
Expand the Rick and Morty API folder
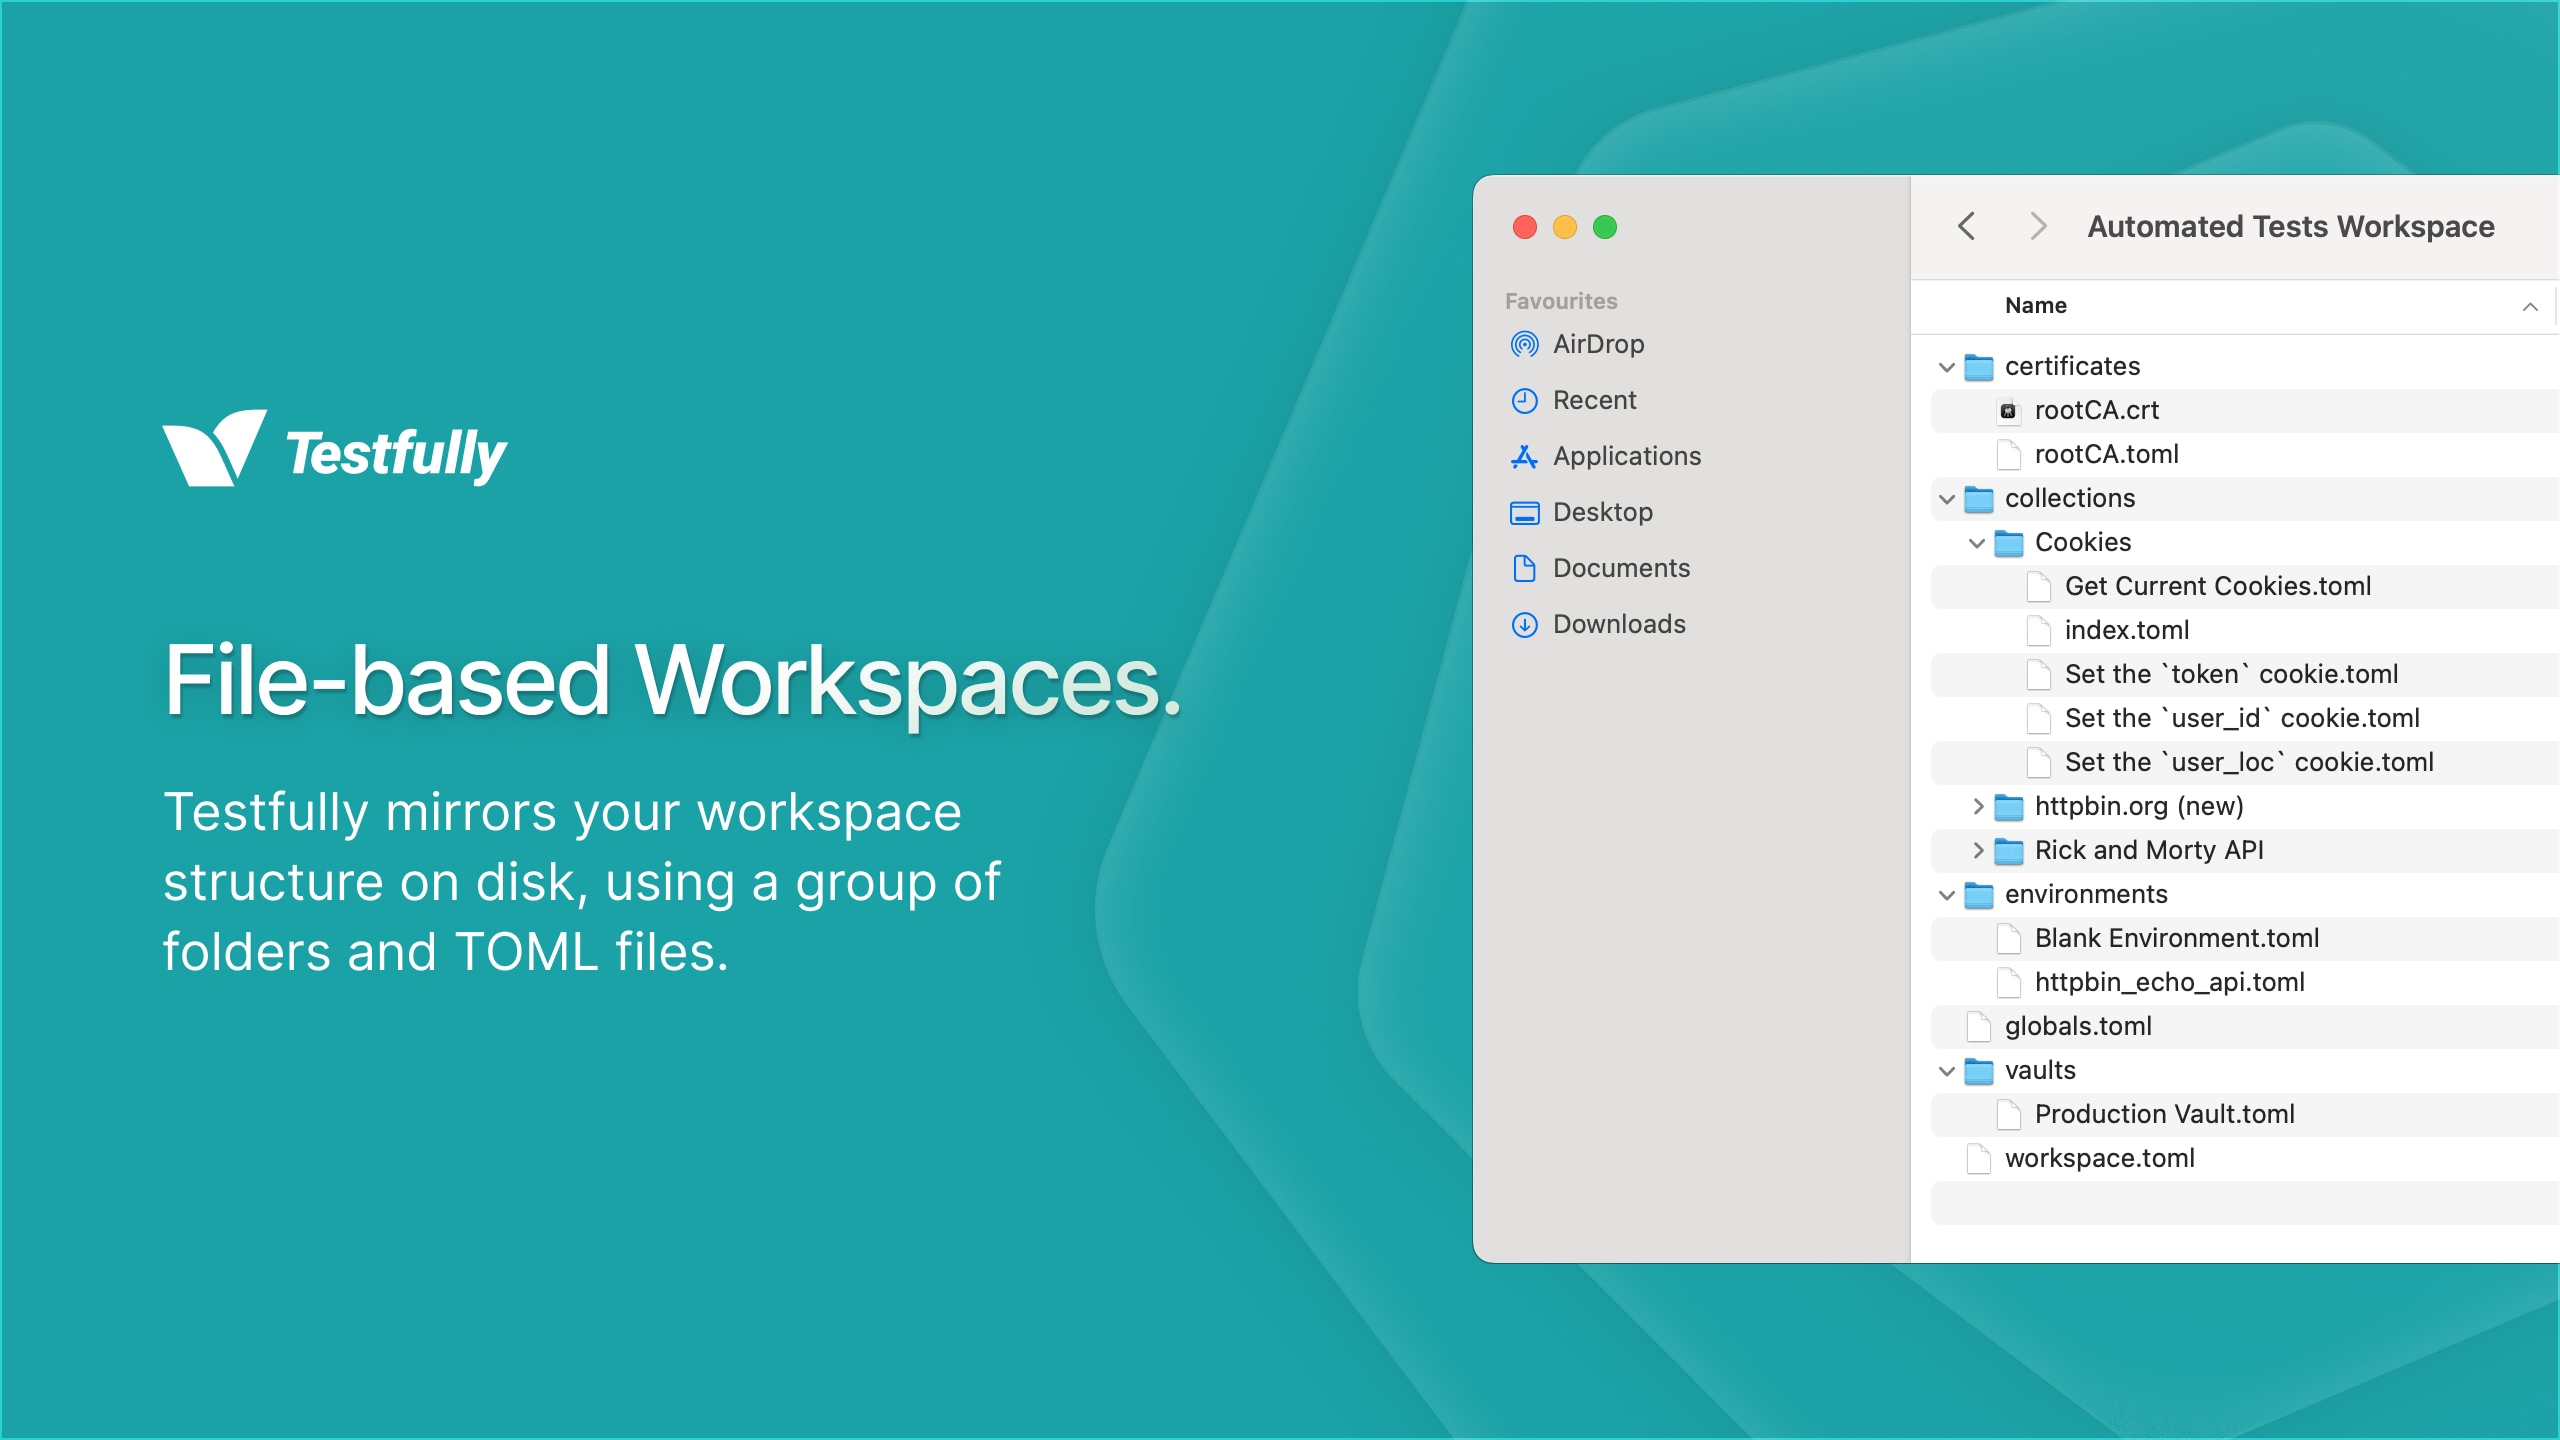tap(1978, 850)
